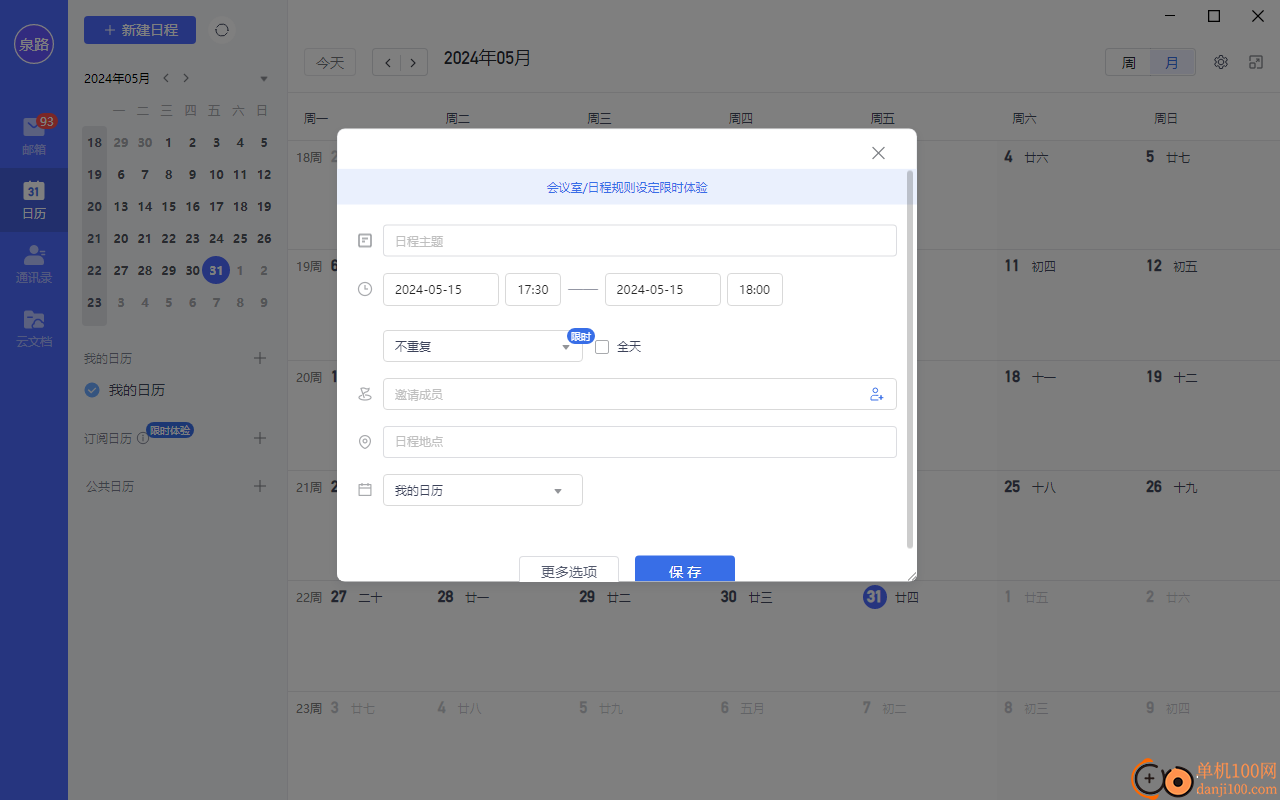1280x800 pixels.
Task: Add a subscription under 订阅日历
Action: point(260,438)
